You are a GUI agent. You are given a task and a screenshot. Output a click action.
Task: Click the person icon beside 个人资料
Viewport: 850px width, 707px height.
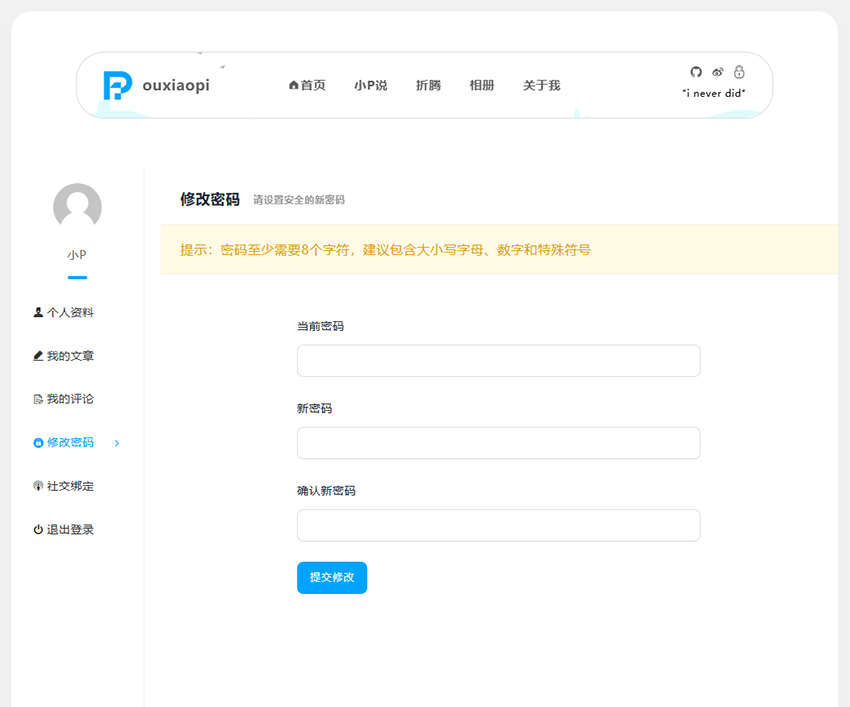click(x=38, y=313)
